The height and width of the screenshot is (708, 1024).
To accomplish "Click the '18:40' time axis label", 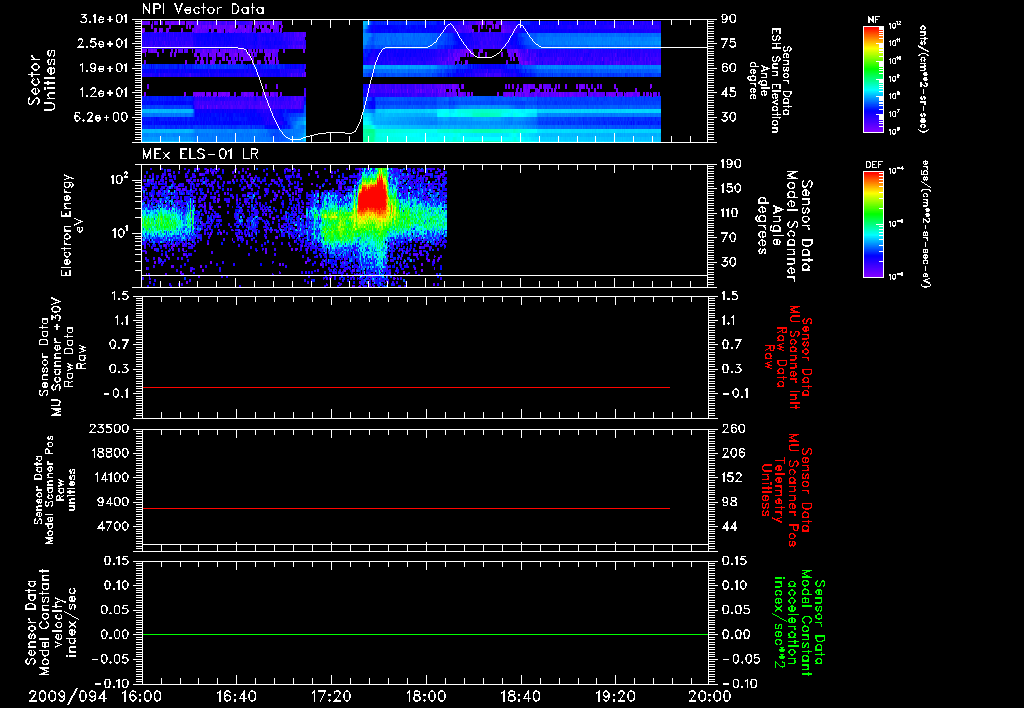I will 520,696.
